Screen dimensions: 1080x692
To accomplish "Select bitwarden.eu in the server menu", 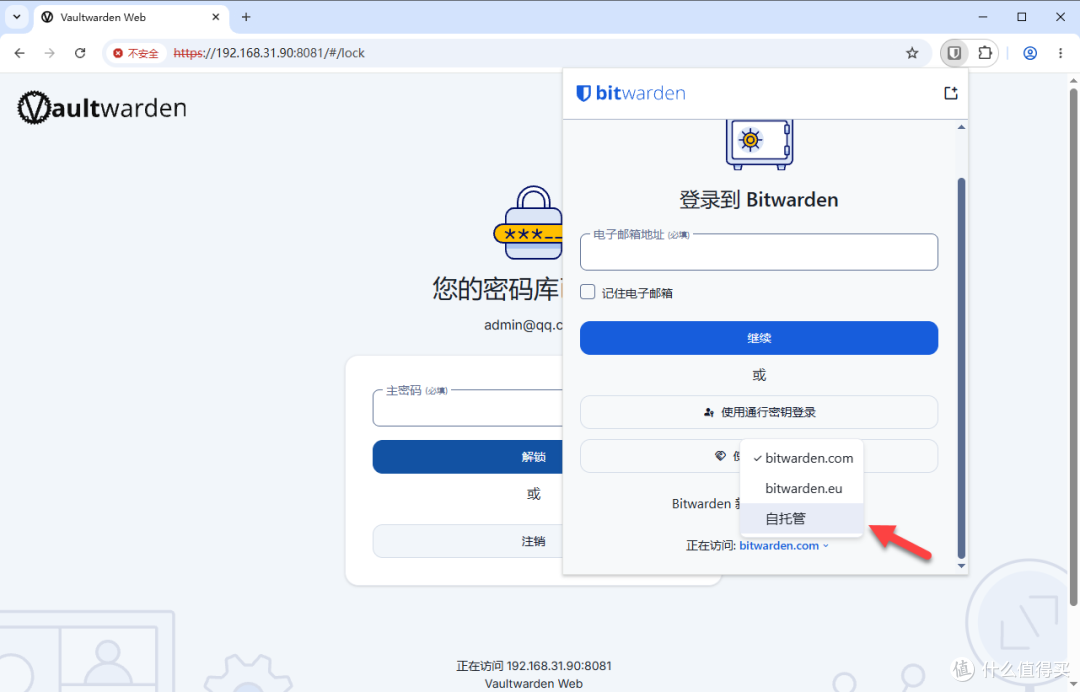I will tap(802, 488).
